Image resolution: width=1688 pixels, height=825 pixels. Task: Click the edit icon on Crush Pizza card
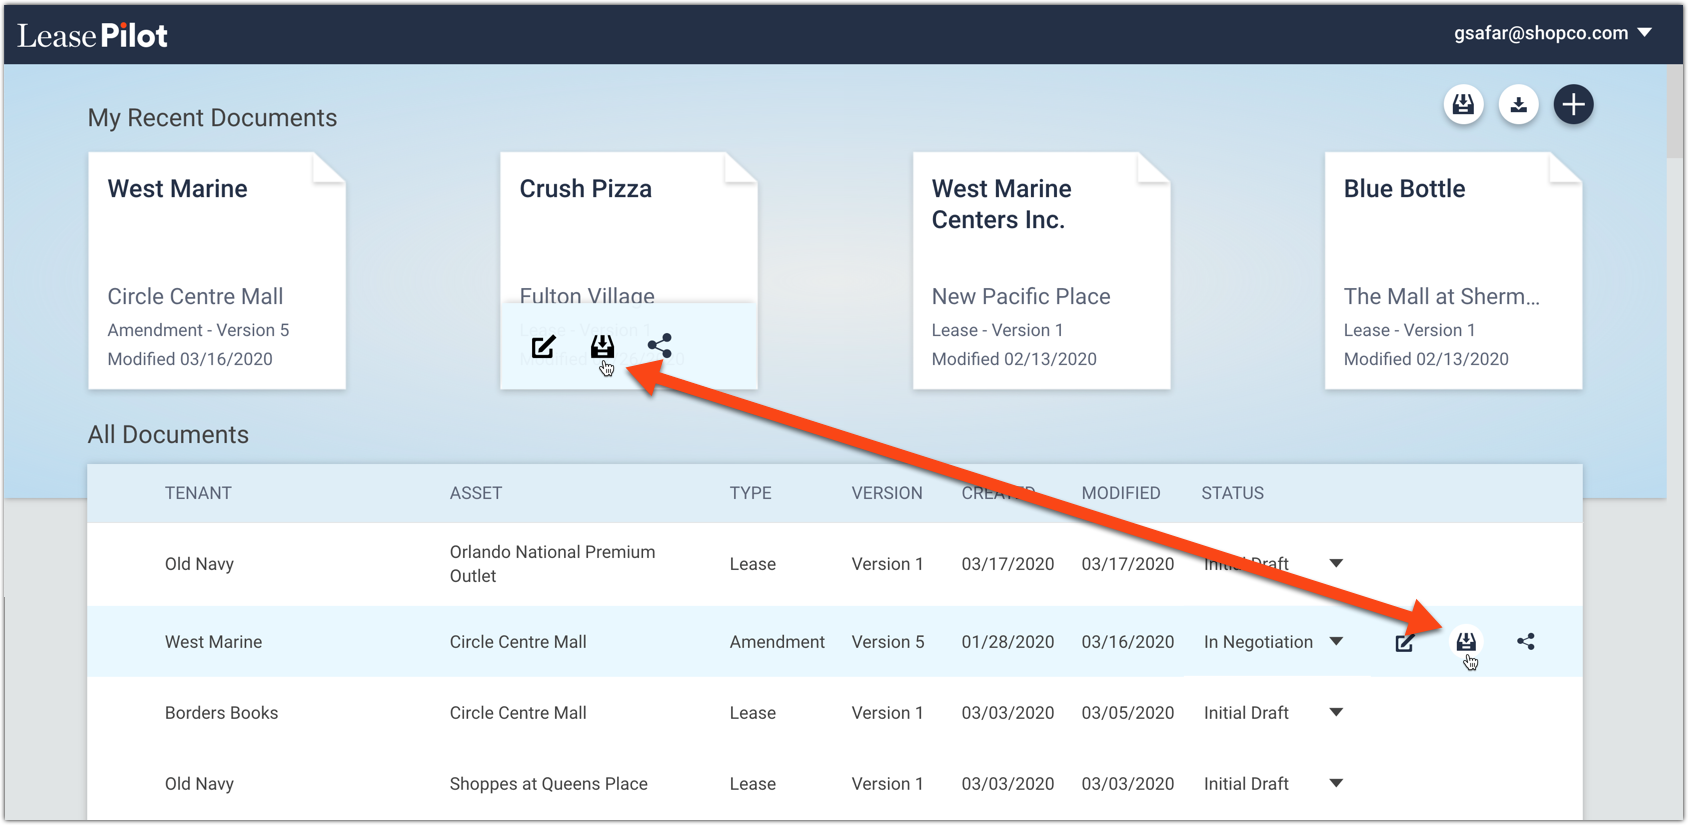click(543, 347)
